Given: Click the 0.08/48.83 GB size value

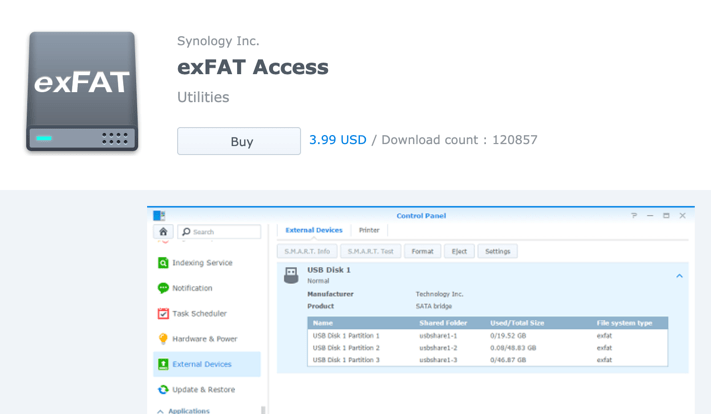Looking at the screenshot, I should tap(513, 348).
